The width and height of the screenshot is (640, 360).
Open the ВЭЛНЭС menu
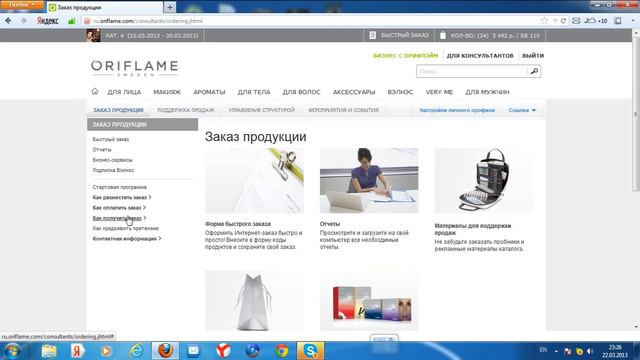click(400, 92)
